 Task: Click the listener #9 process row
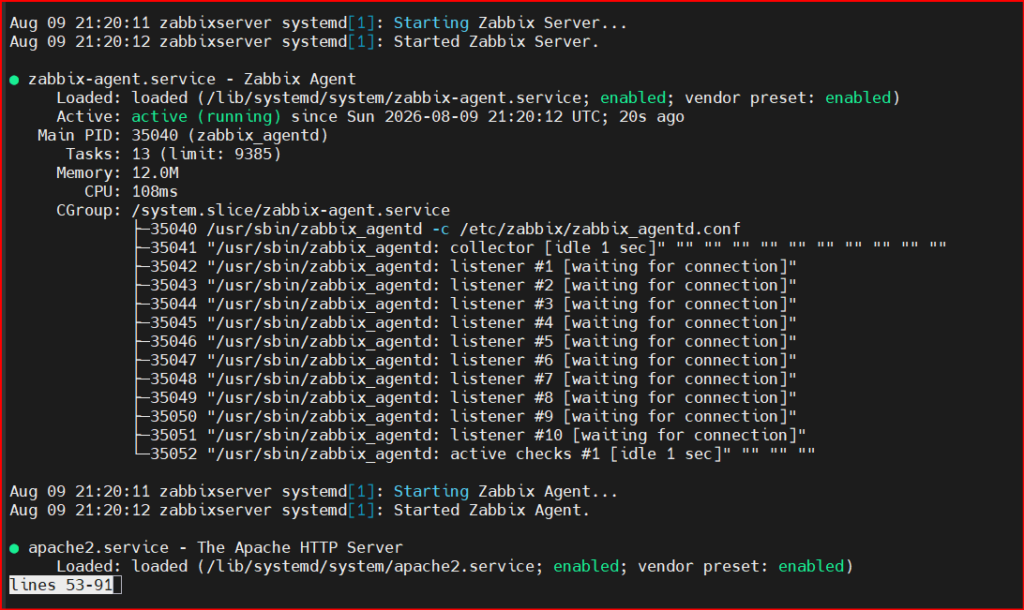pyautogui.click(x=466, y=417)
